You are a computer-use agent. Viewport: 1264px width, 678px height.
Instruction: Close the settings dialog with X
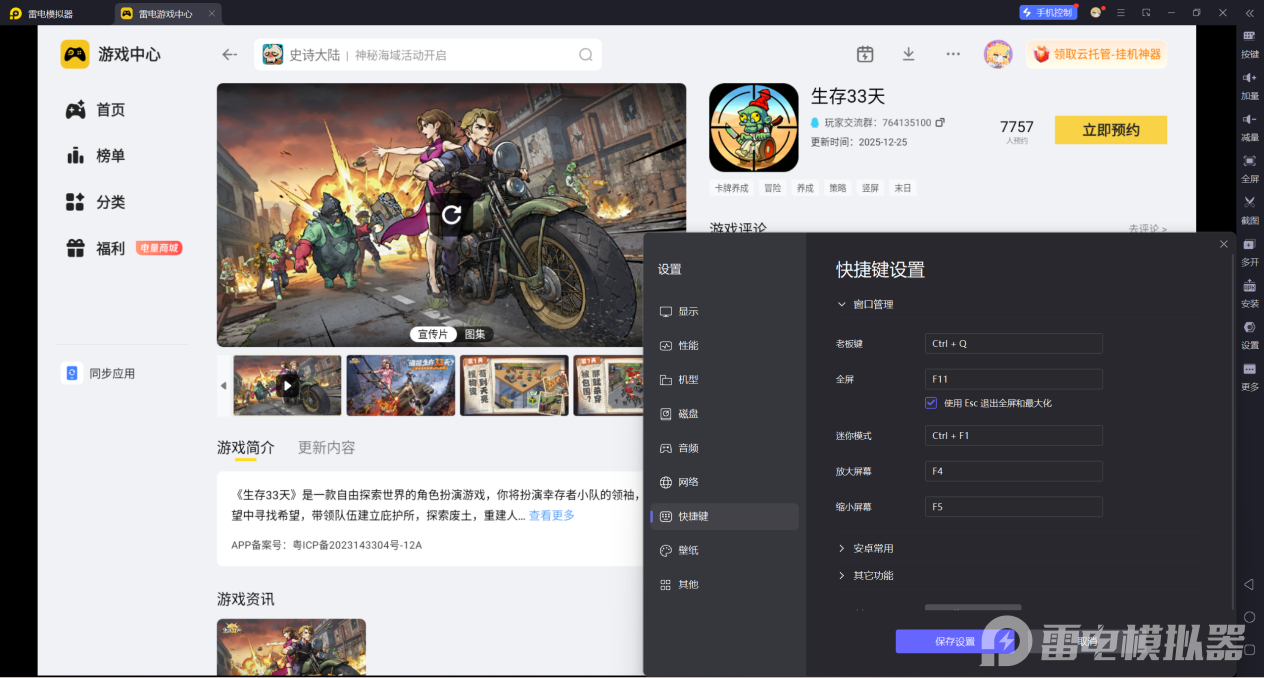(1224, 244)
